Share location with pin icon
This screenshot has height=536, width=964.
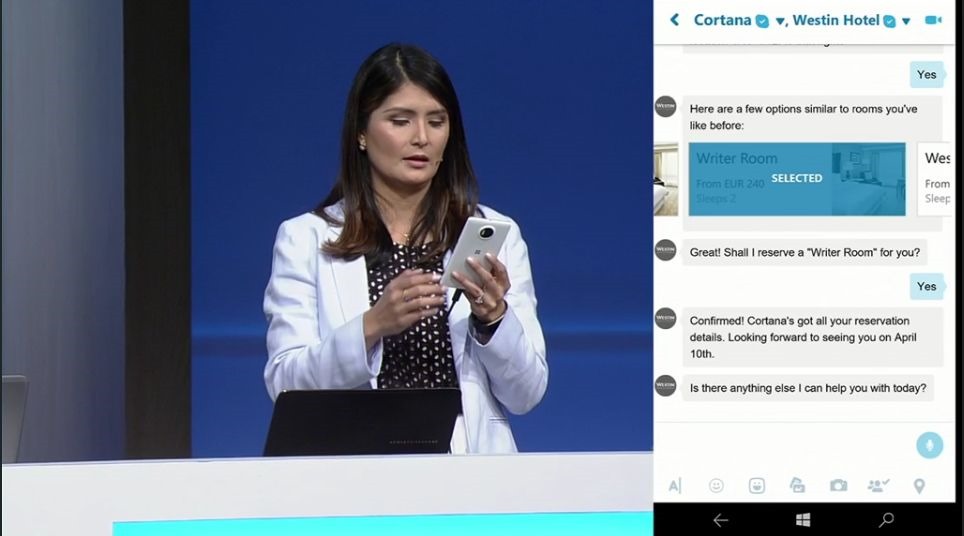coord(919,486)
